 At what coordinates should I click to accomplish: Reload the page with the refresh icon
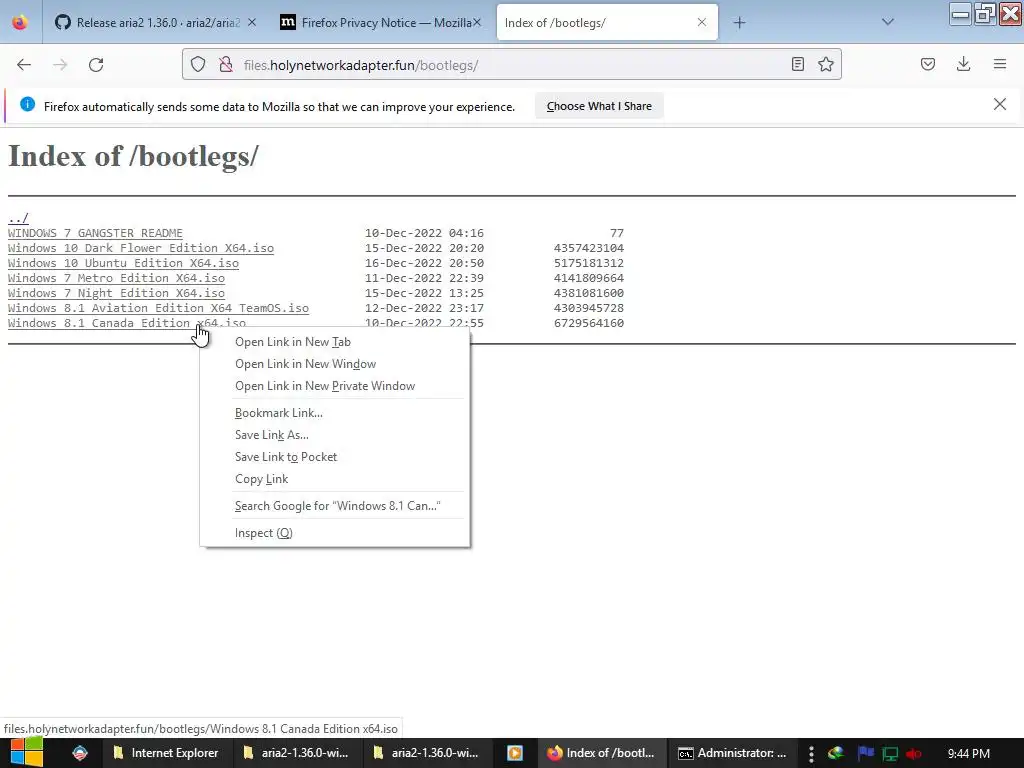coord(96,65)
